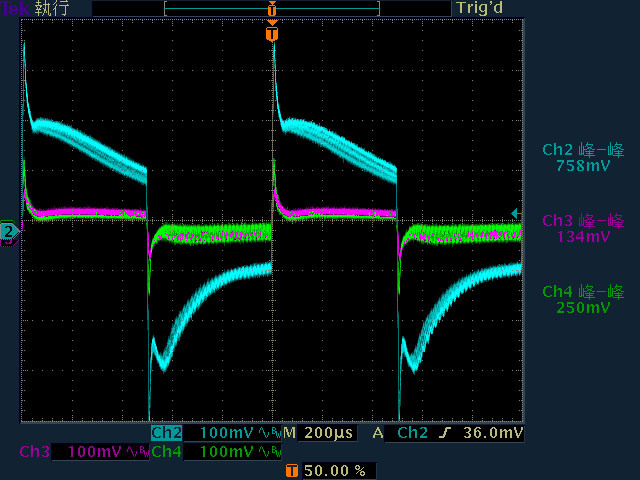Click the record view bar at top
This screenshot has width=640, height=480.
(x=272, y=9)
